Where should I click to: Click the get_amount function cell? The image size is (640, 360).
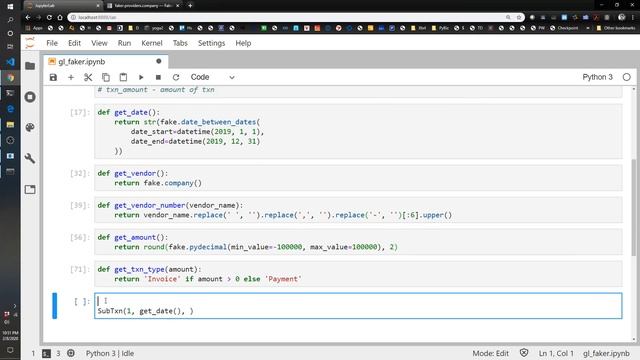point(358,242)
